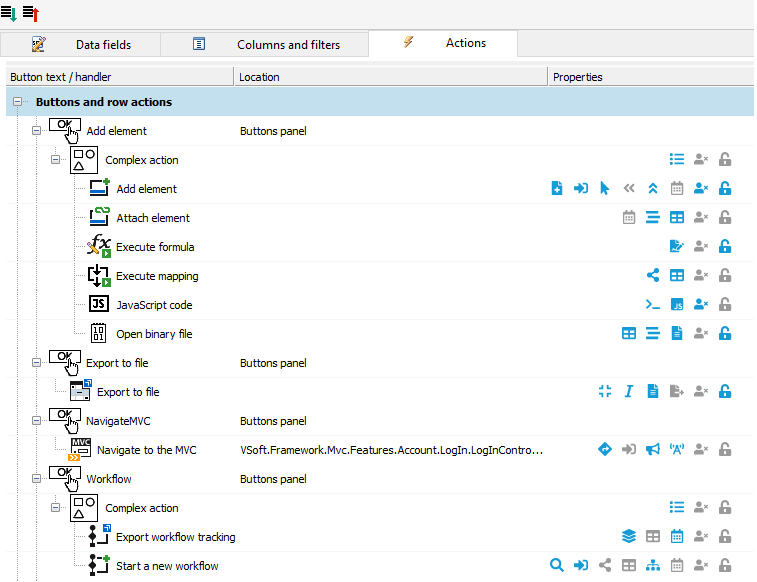Toggle user icon on Add element action row

(701, 188)
